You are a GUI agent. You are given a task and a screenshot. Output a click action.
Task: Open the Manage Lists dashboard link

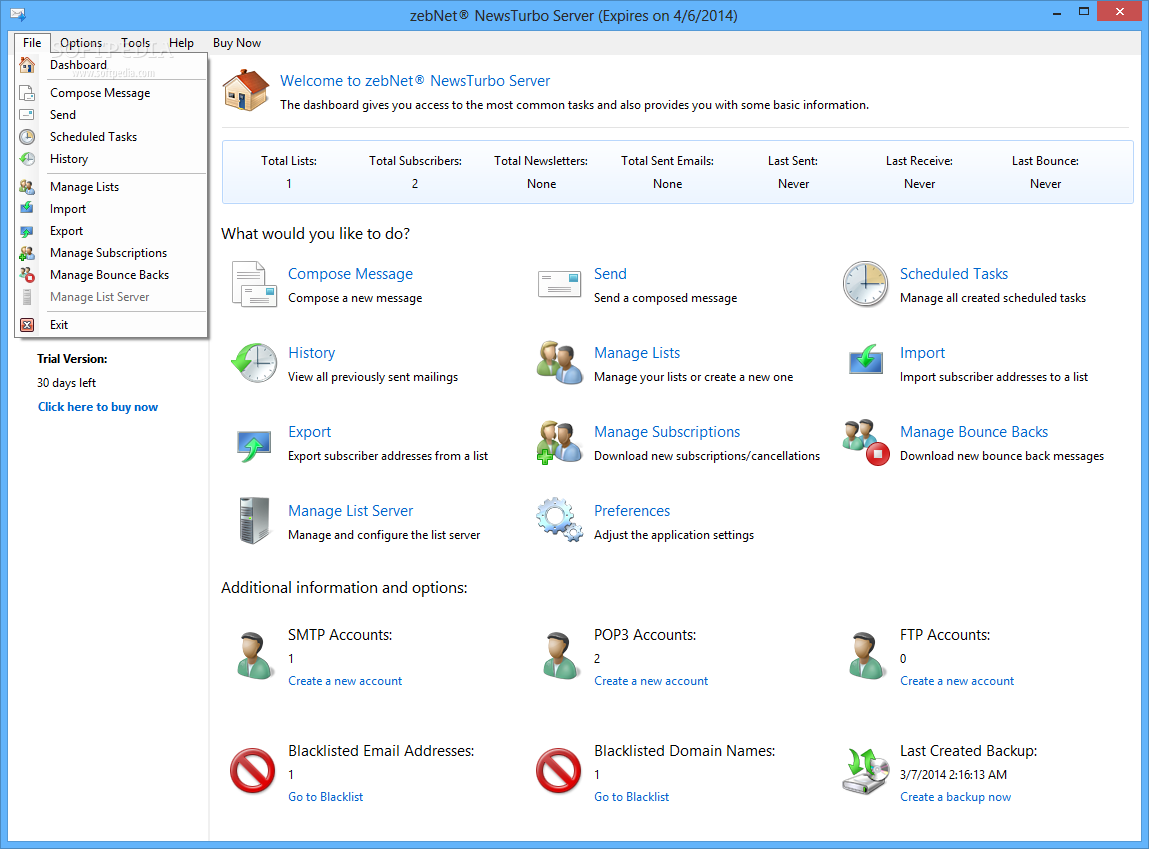pos(637,353)
